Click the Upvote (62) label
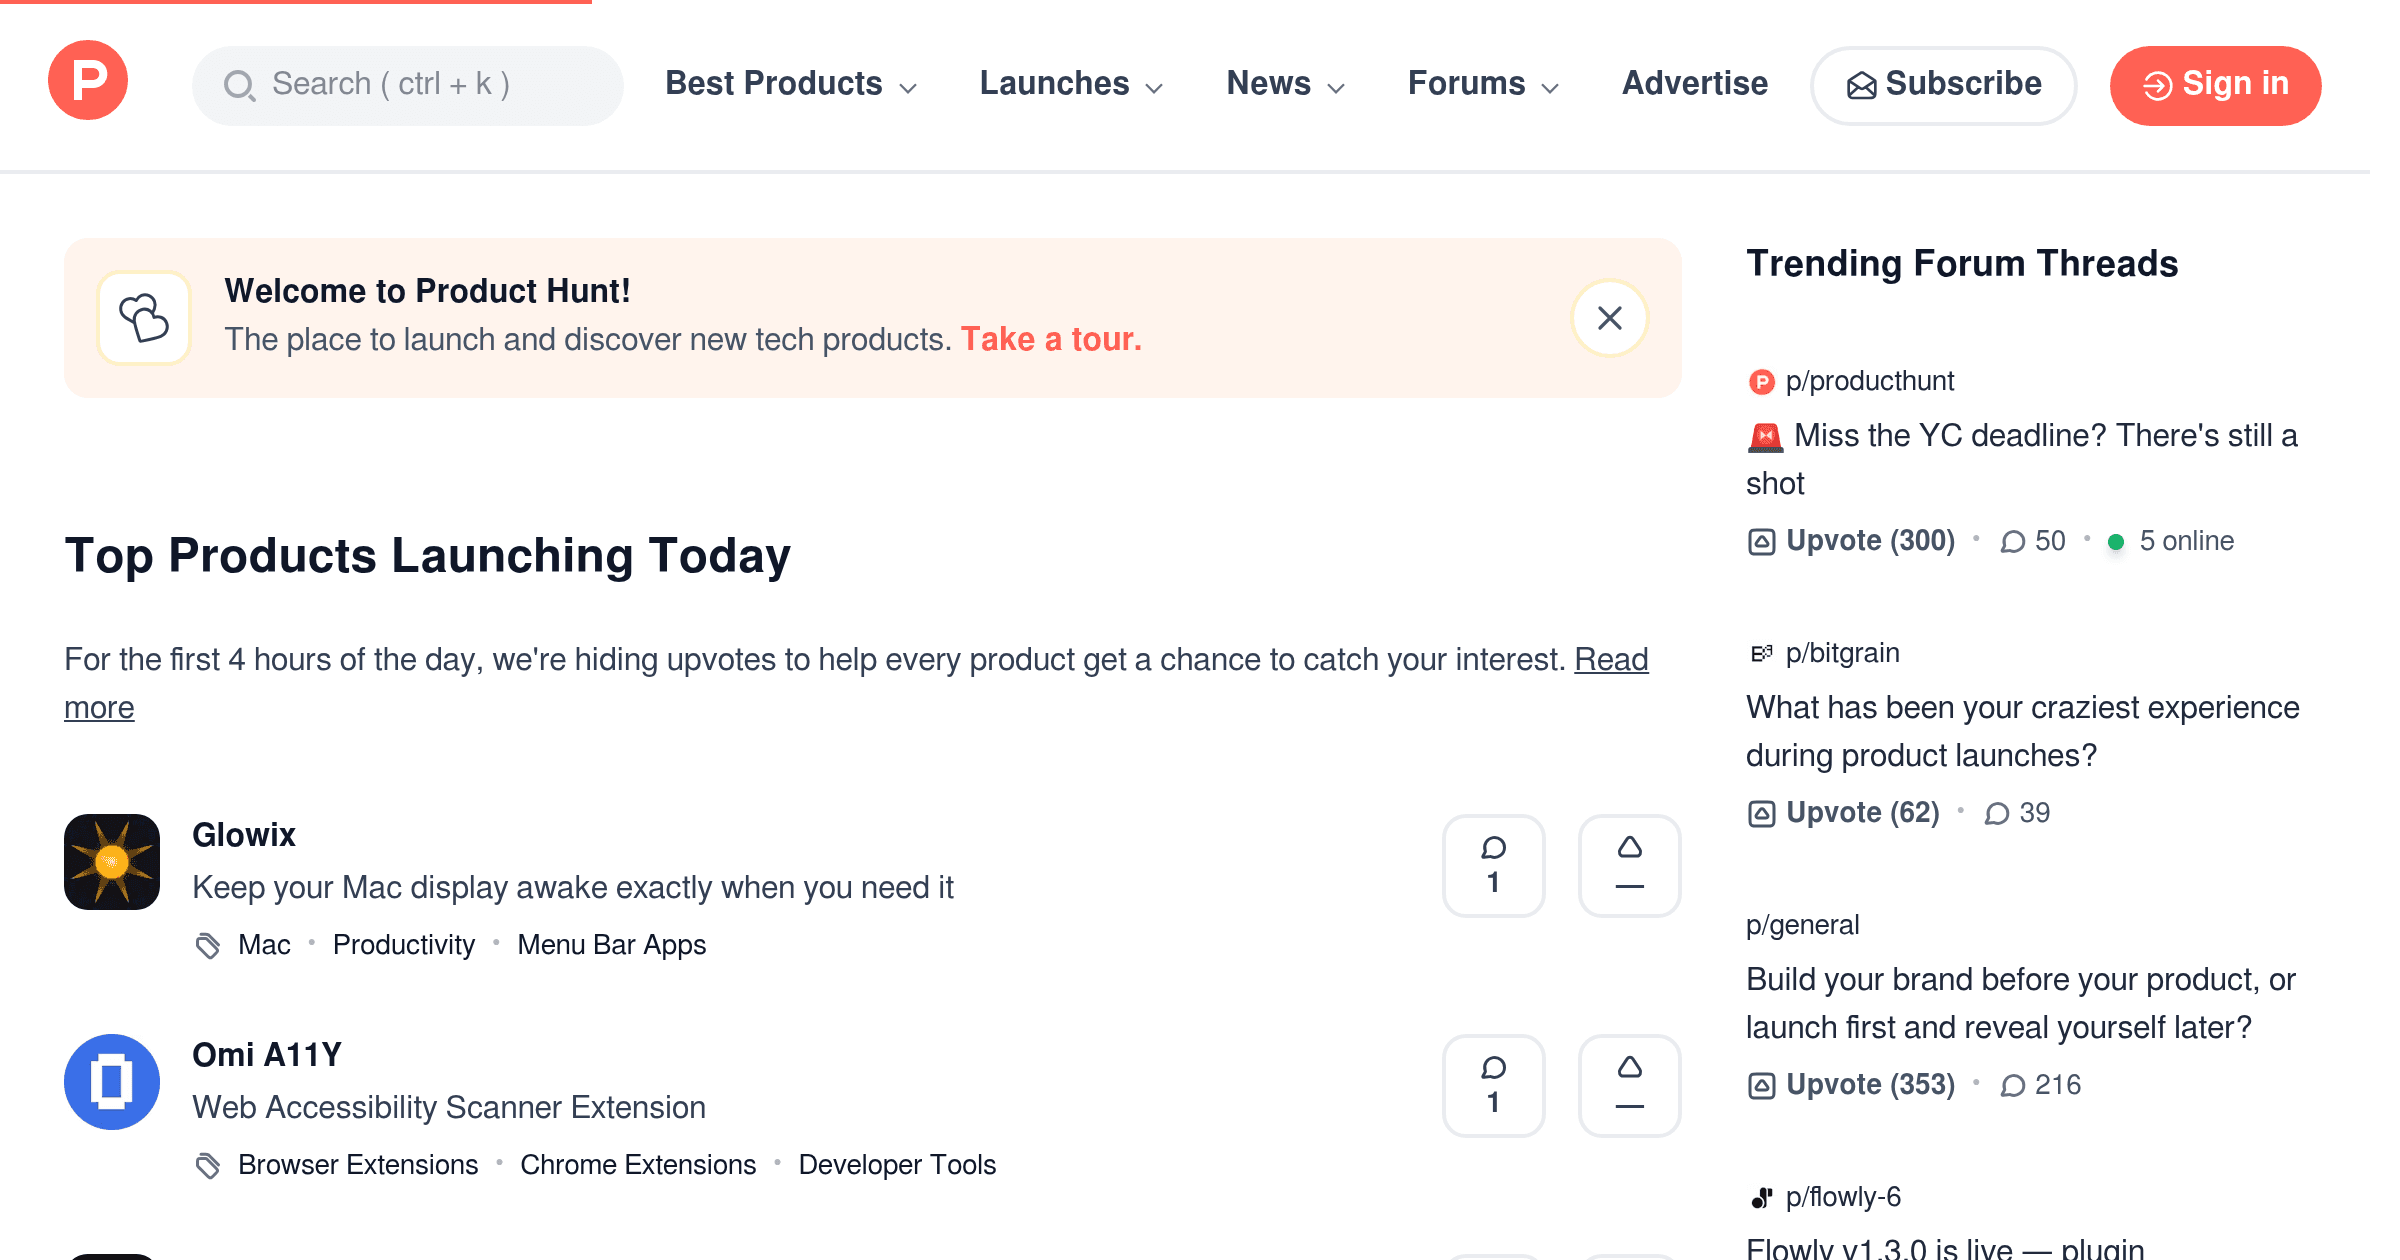The image size is (2400, 1260). [1863, 813]
